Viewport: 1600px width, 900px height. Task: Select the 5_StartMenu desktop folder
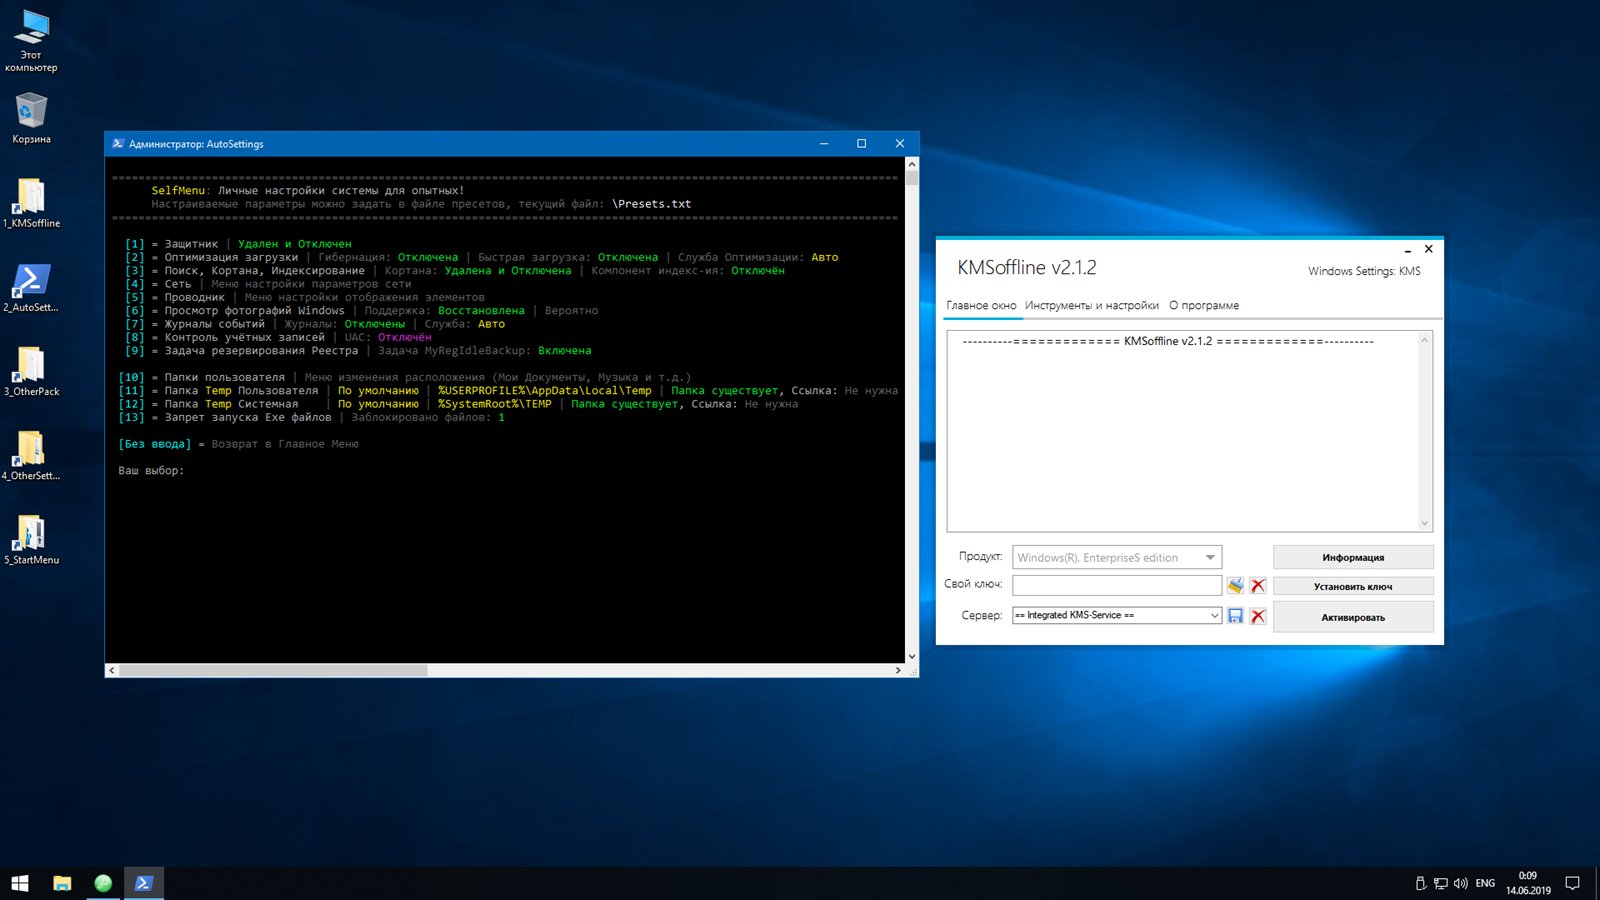pos(31,539)
